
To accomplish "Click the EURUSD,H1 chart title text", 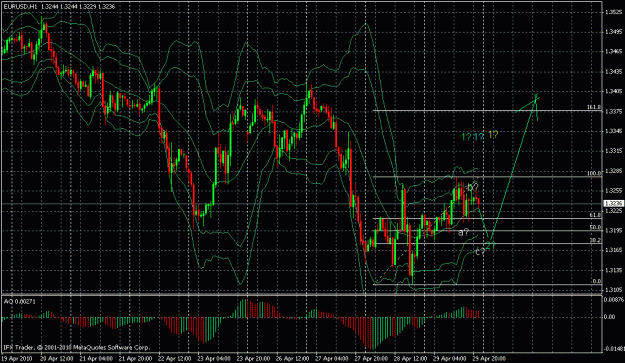I will [19, 7].
